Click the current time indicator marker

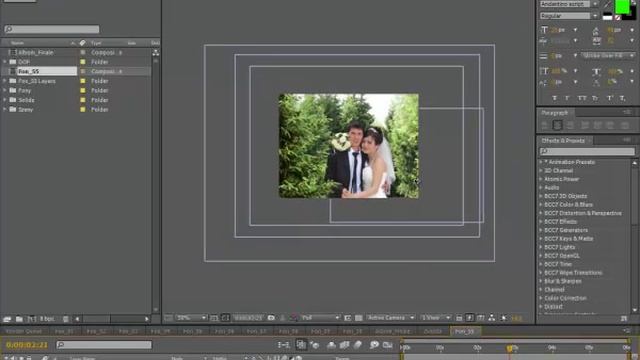(509, 349)
